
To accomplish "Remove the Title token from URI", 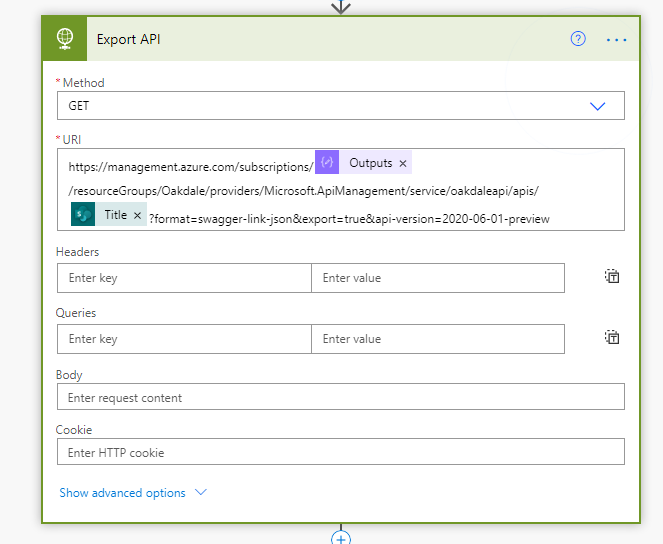I will click(x=137, y=215).
